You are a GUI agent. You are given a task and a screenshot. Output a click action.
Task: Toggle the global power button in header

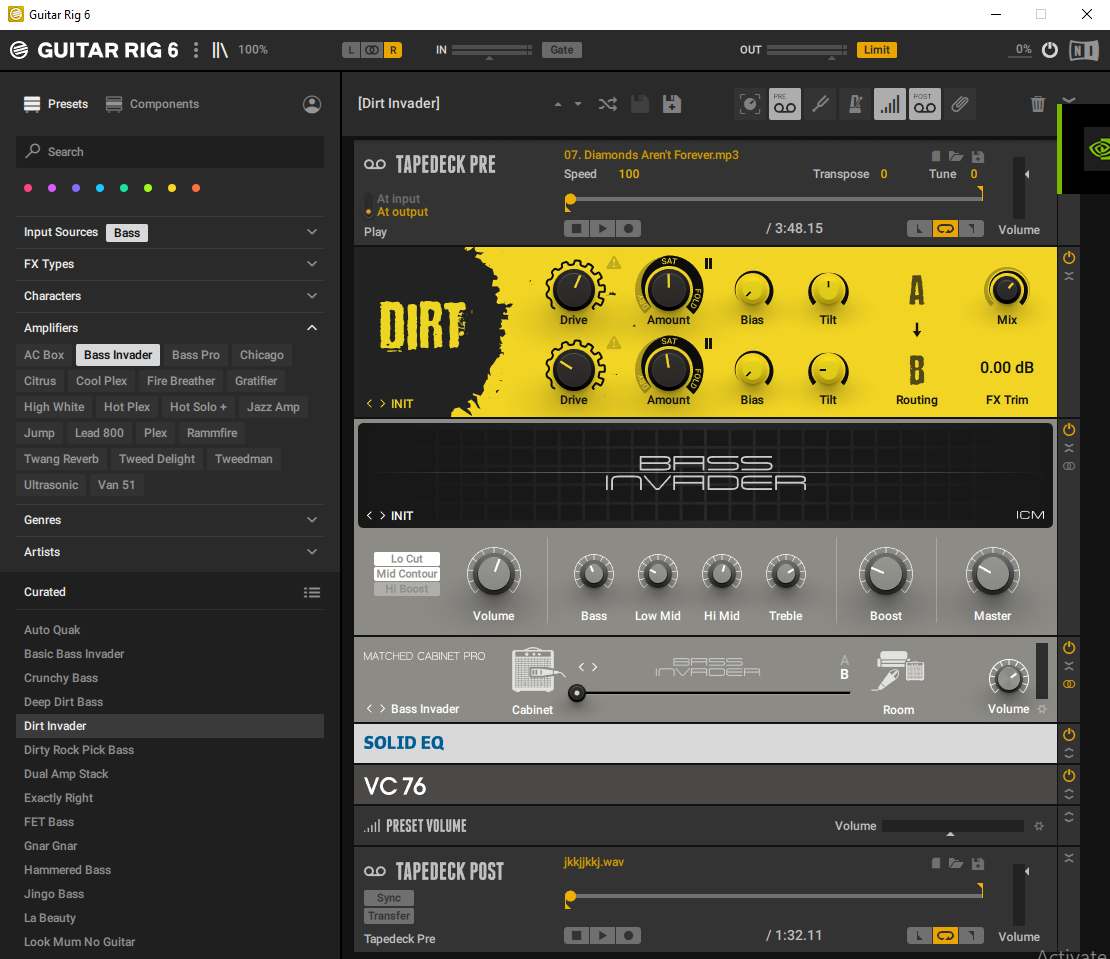tap(1050, 50)
